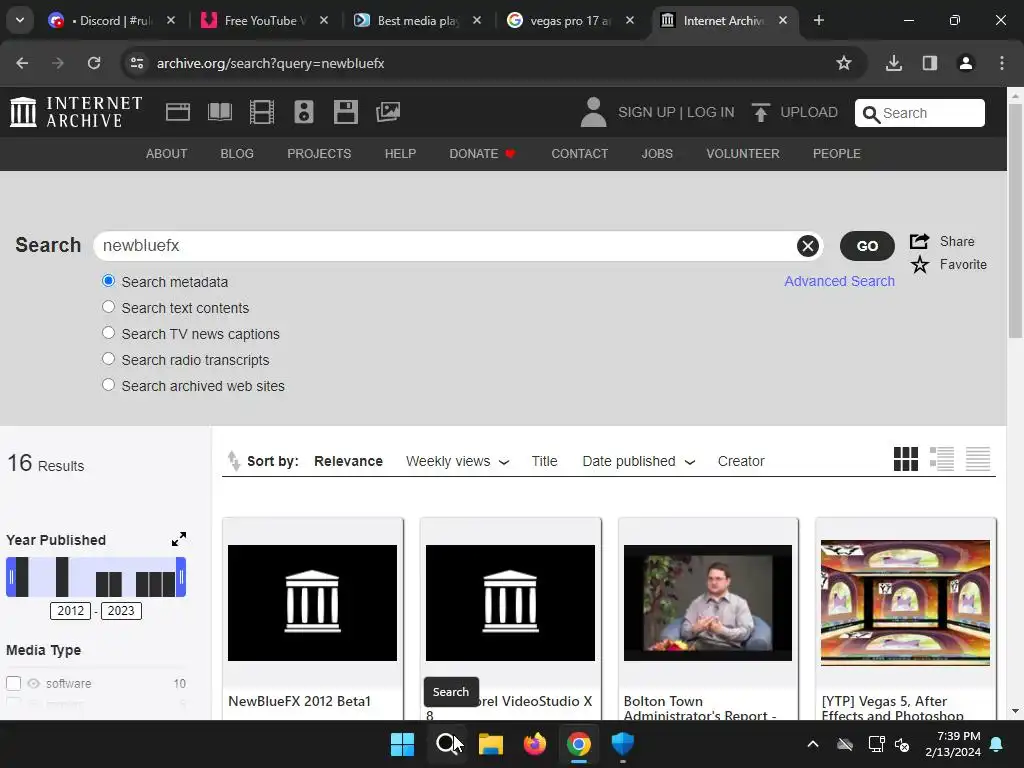The image size is (1024, 768).
Task: Open Chrome side panel icon
Action: (x=930, y=63)
